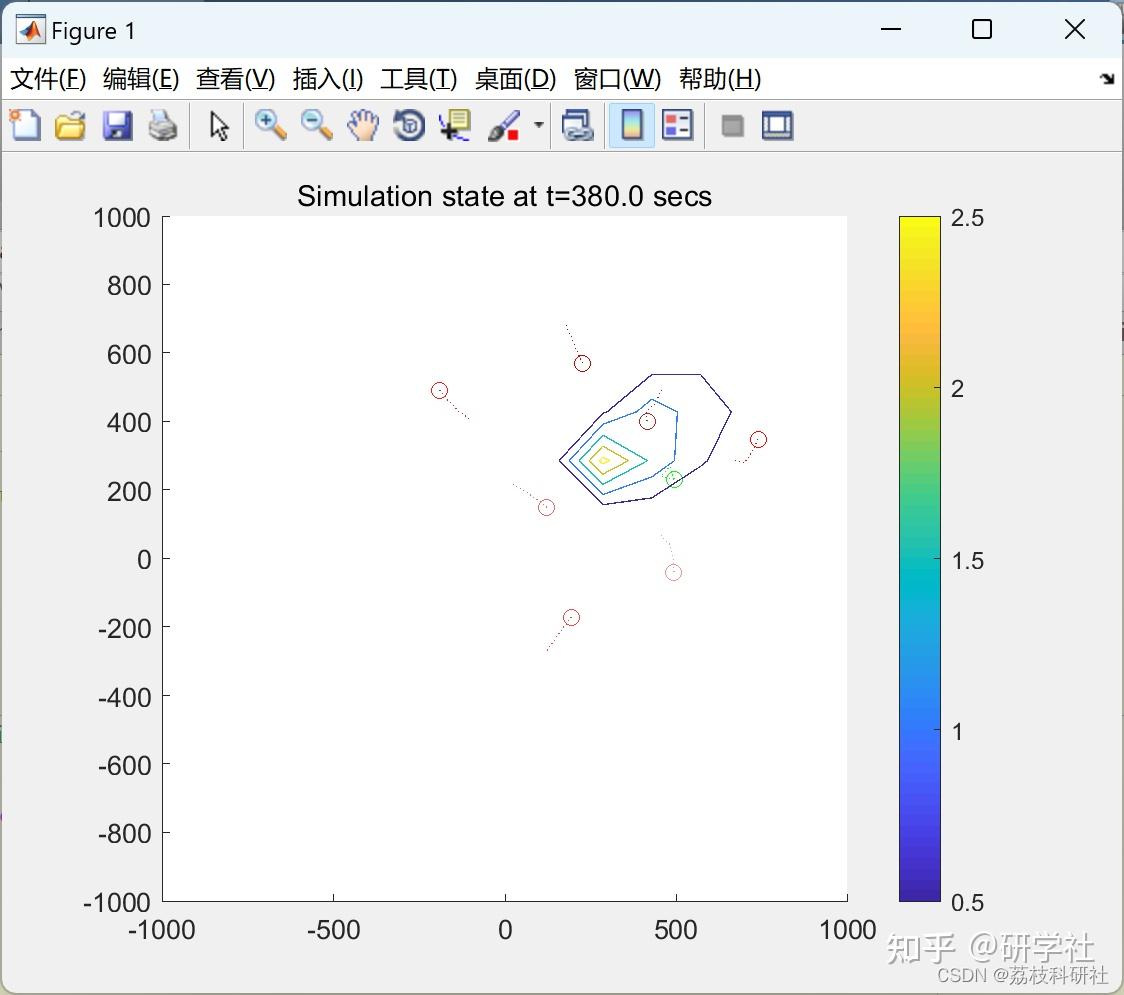Activate the Pan (hand) tool
This screenshot has height=995, width=1124.
click(363, 125)
